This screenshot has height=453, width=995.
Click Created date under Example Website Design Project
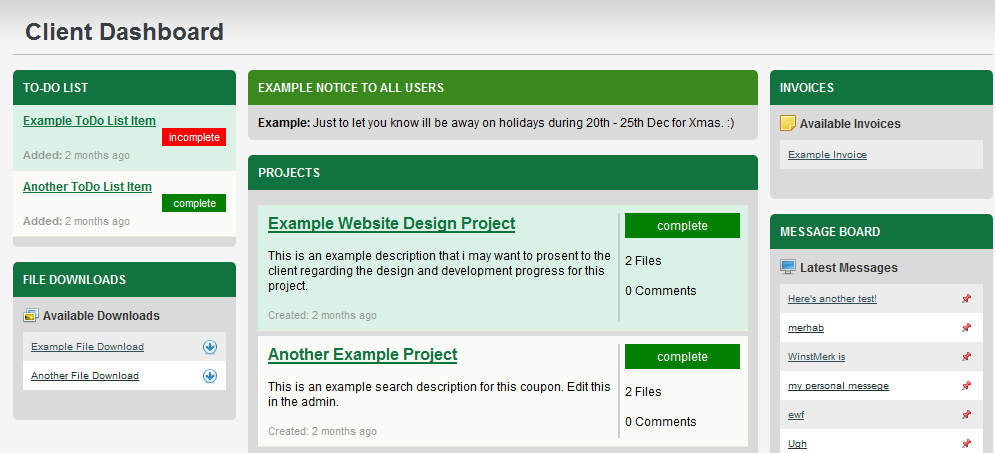pos(322,315)
